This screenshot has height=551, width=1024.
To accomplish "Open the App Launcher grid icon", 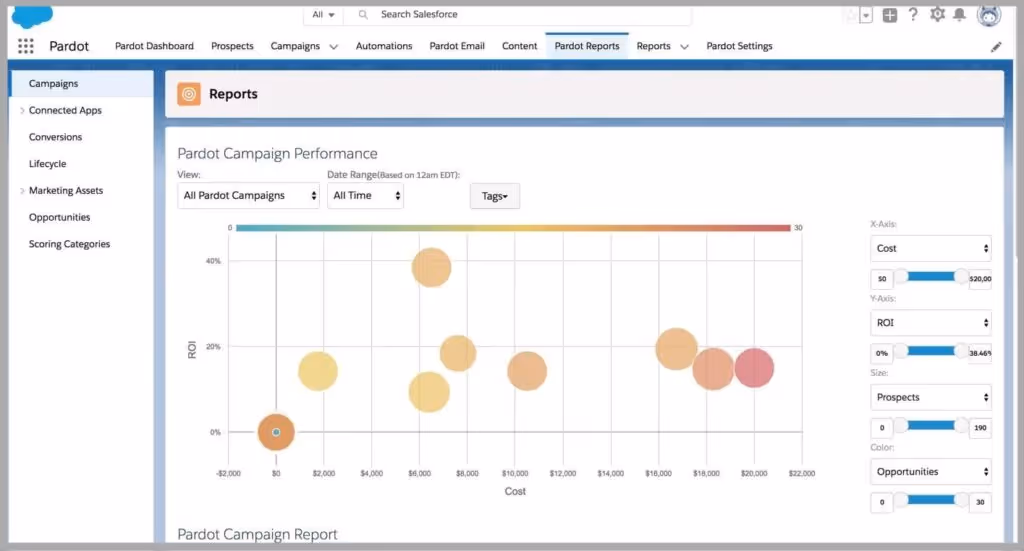I will (25, 46).
